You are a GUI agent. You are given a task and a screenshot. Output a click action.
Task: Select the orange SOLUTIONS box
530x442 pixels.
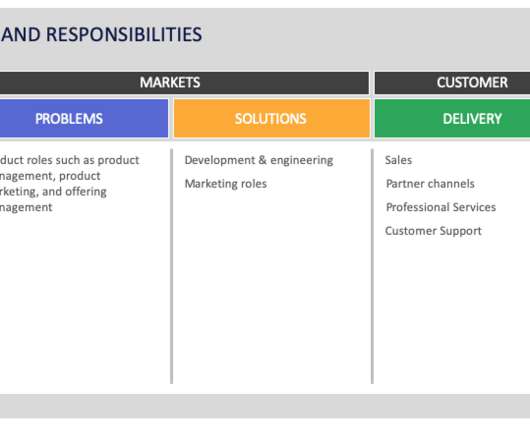click(272, 119)
